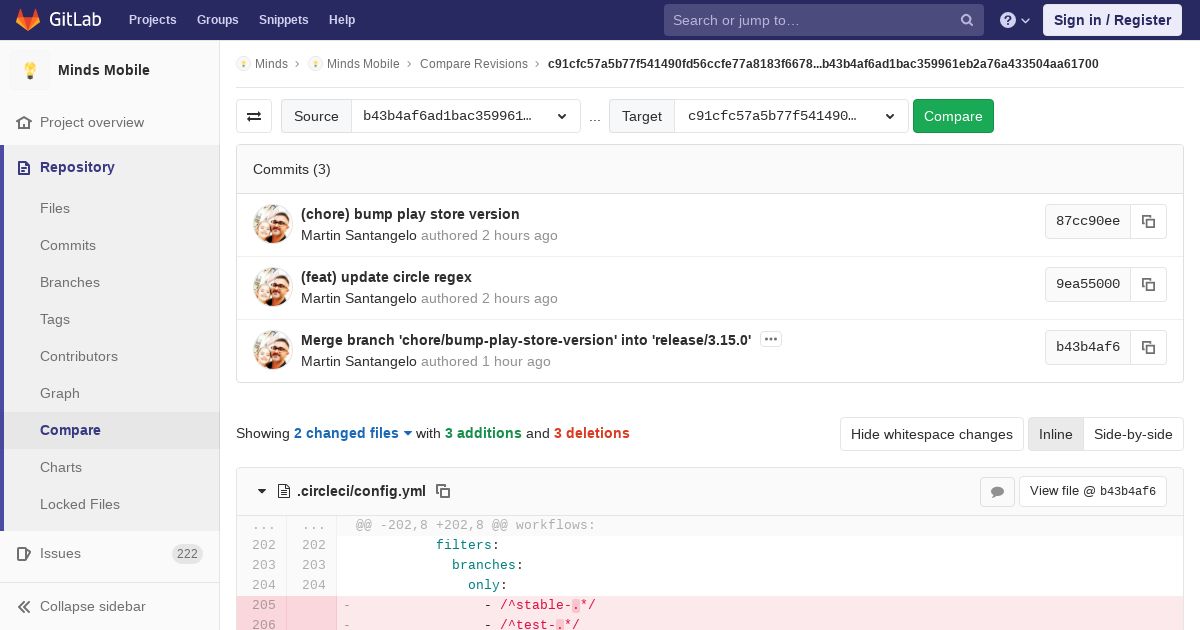The image size is (1200, 630).
Task: Copy the .circleci/config.yml file path
Action: [x=443, y=491]
